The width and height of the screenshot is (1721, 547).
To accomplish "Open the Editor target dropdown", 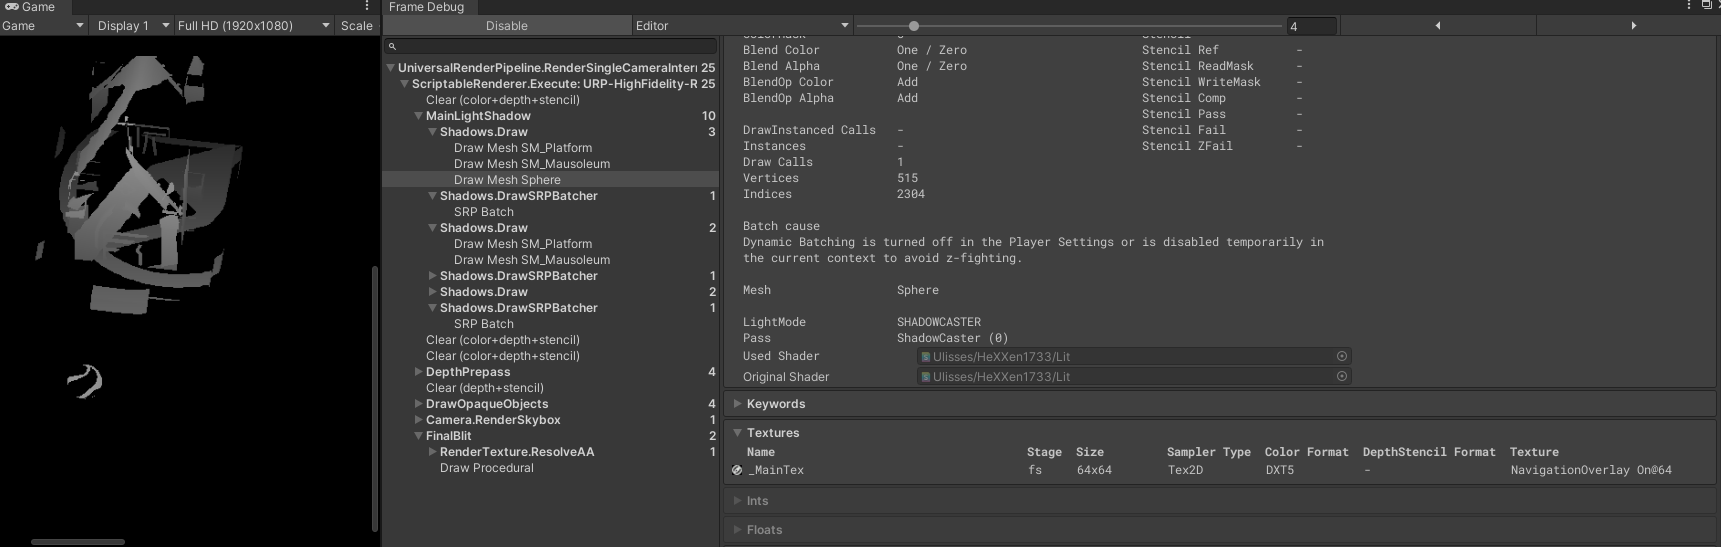I will coord(741,26).
